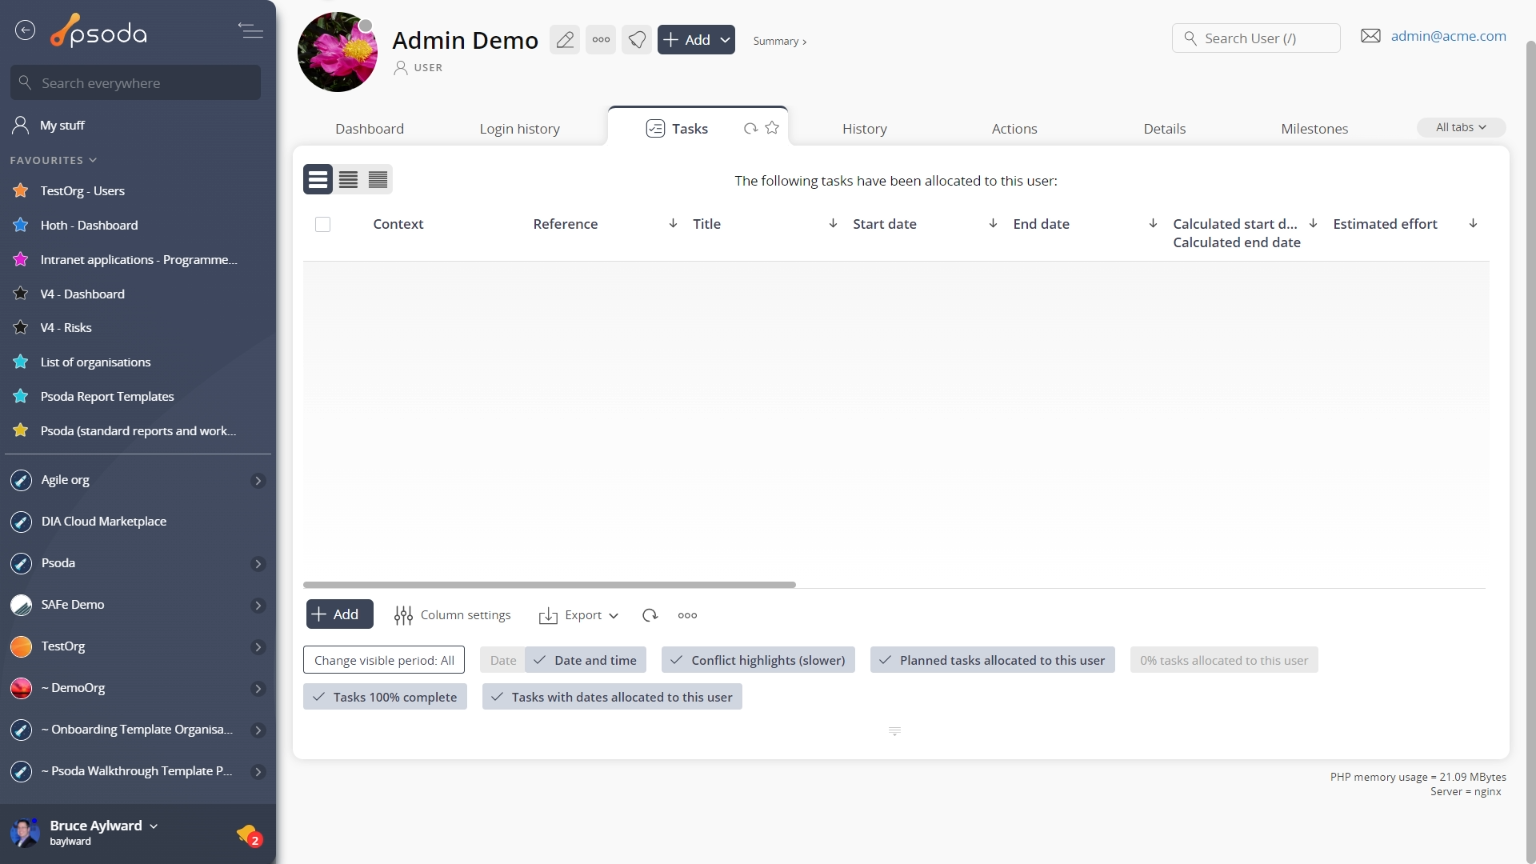This screenshot has width=1536, height=864.
Task: Click Change visible period: All button
Action: pos(384,660)
